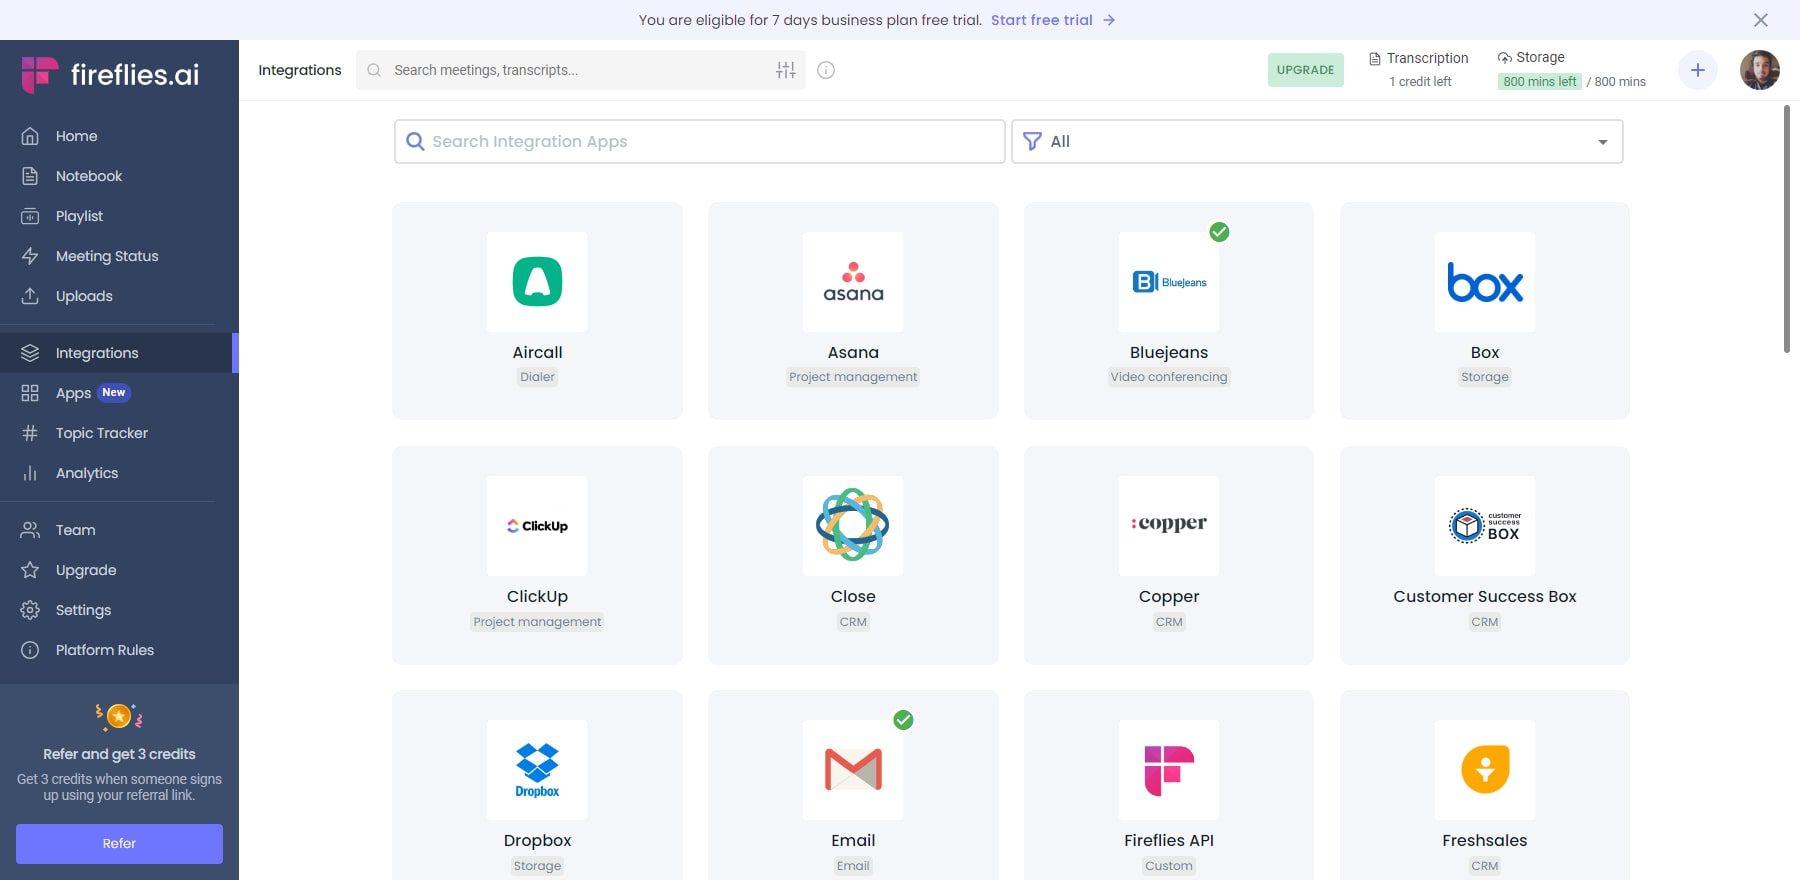
Task: Go to Topic Tracker in sidebar
Action: [x=101, y=433]
